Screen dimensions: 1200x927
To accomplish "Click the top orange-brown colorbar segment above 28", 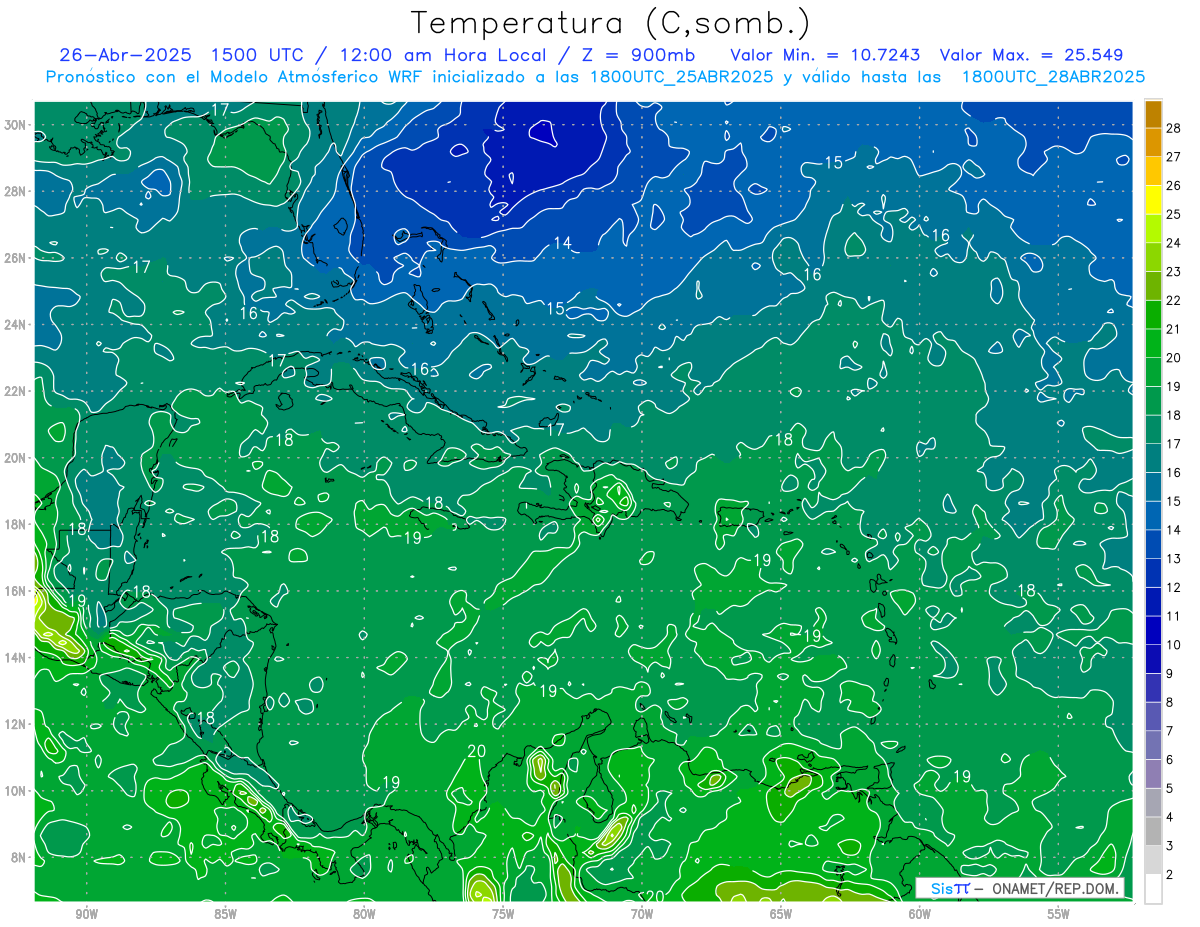I will (1153, 113).
